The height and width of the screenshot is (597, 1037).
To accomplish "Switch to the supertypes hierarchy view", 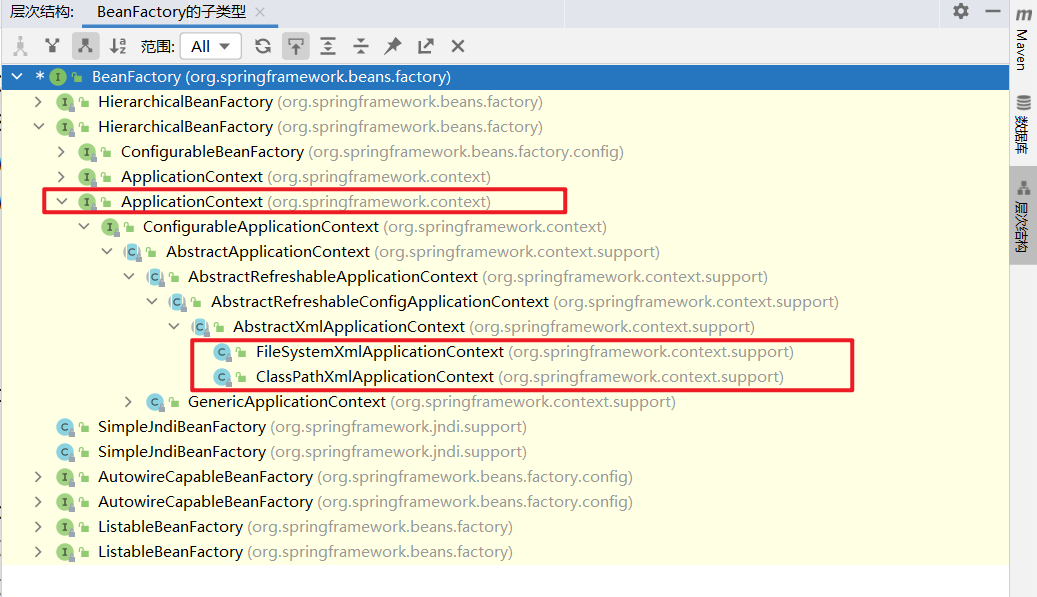I will (x=52, y=46).
